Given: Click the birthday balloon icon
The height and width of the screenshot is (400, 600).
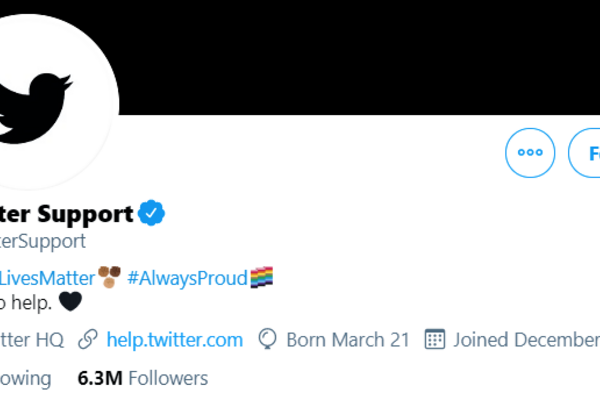Looking at the screenshot, I should point(268,340).
